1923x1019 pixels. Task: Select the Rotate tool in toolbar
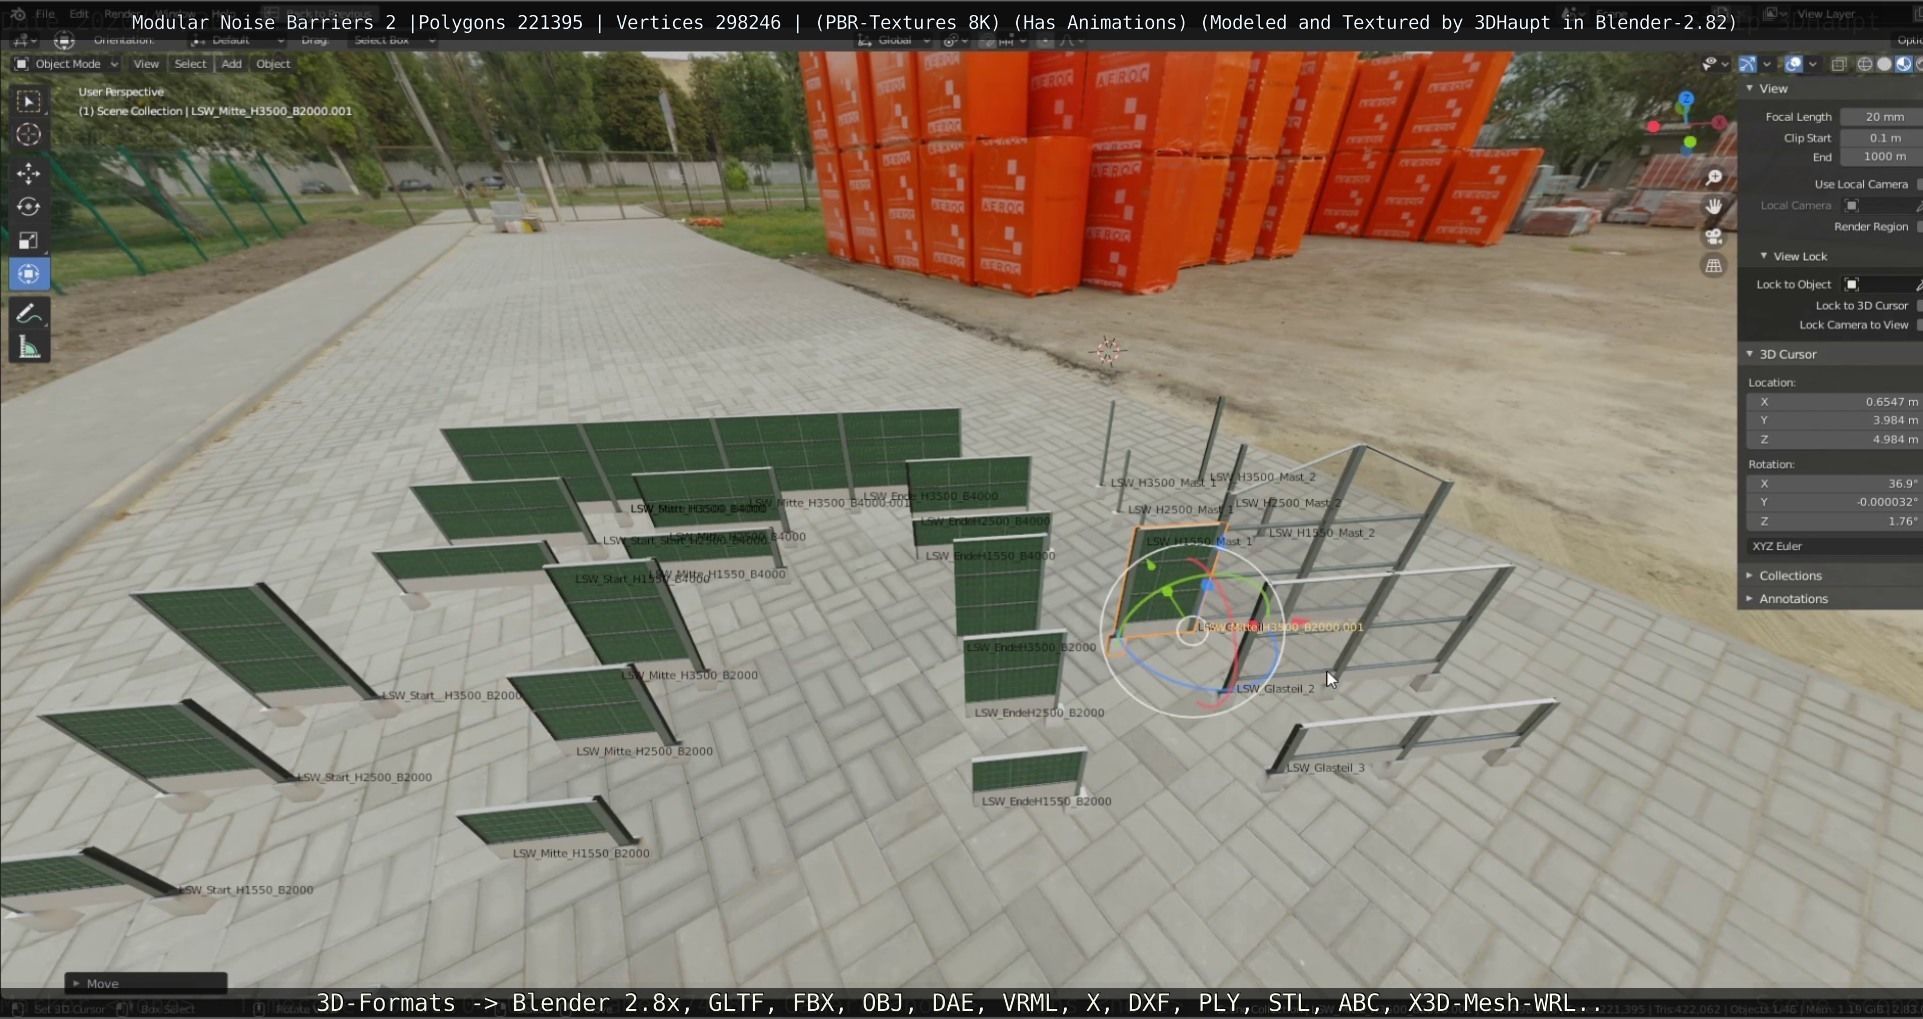(29, 207)
